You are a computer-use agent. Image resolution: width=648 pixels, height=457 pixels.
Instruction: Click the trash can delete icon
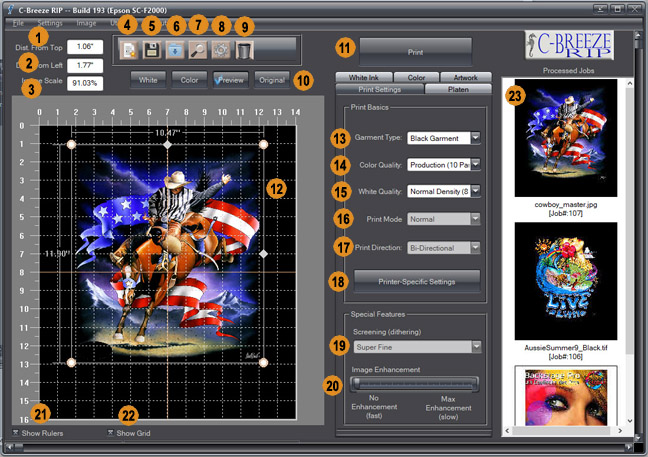point(244,50)
